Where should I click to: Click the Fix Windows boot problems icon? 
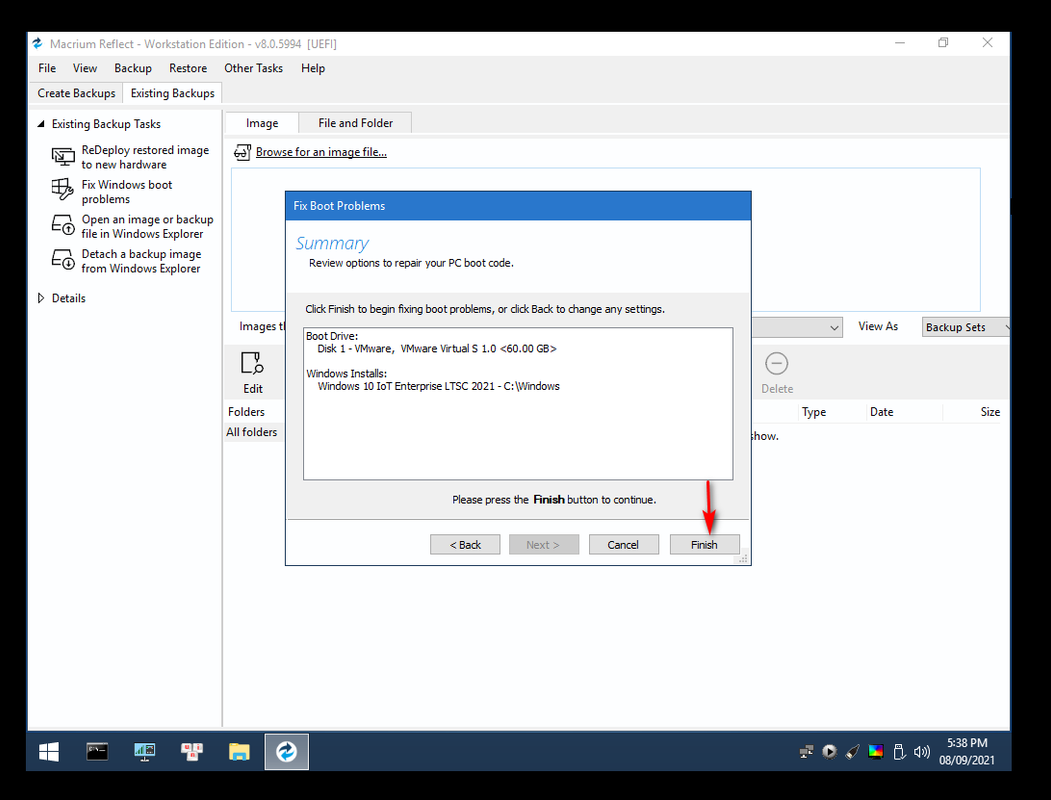63,190
